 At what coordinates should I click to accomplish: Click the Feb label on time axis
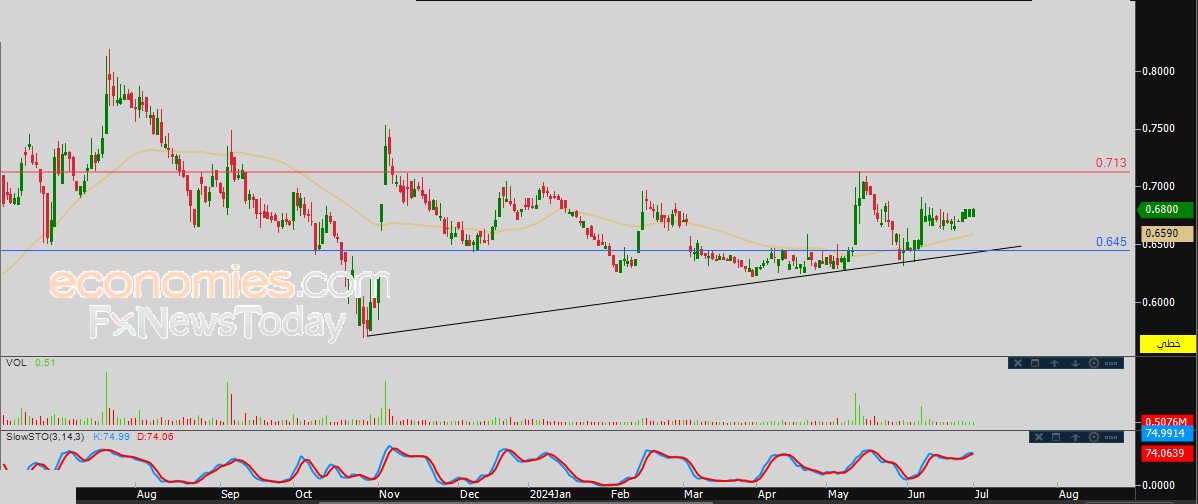click(620, 495)
